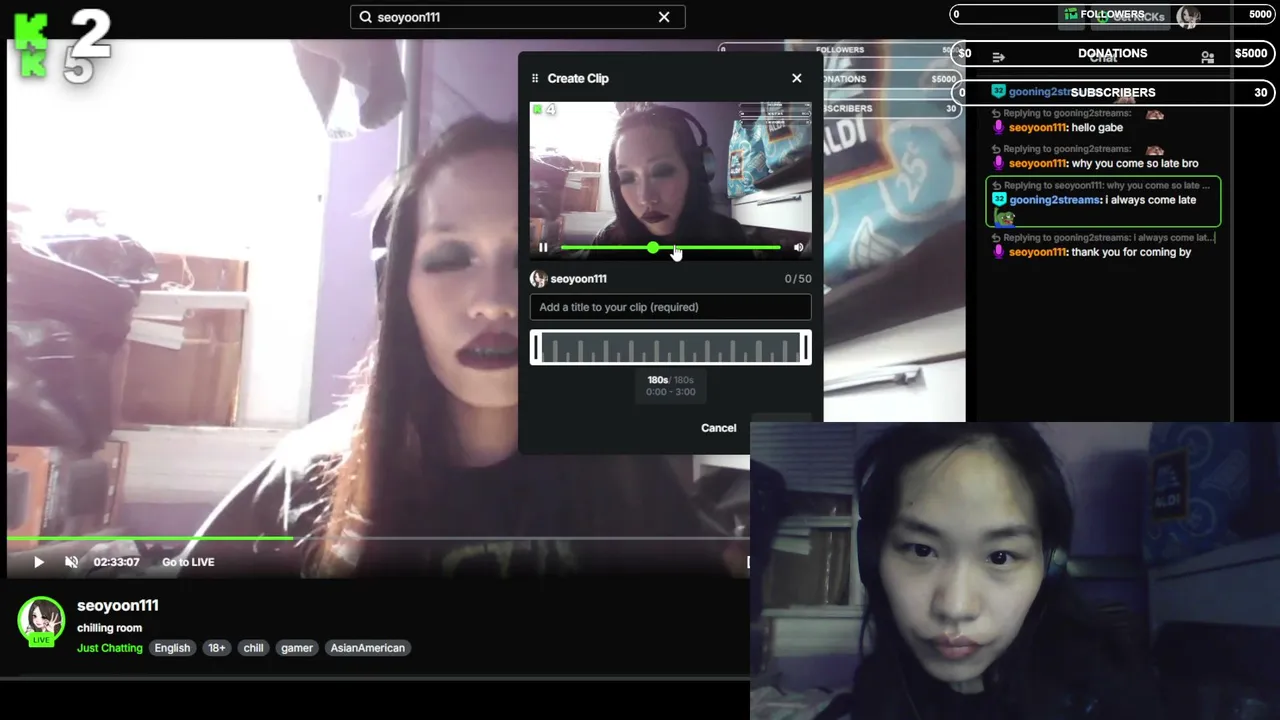
Task: Click the microphone badge beside thank you for coming by
Action: click(997, 252)
